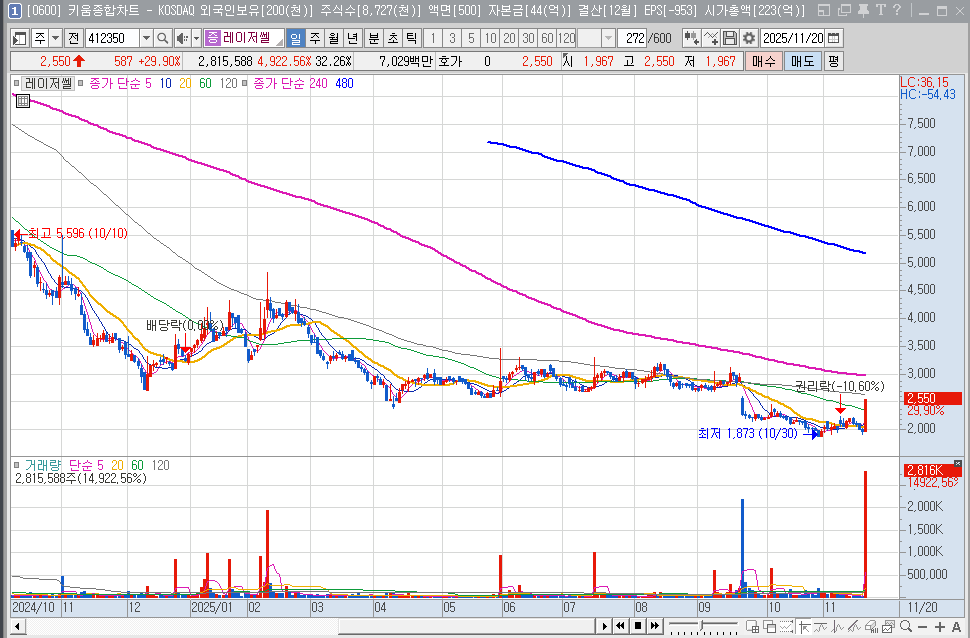Select the 일 (daily) period toggle
Image resolution: width=970 pixels, height=638 pixels.
296,38
